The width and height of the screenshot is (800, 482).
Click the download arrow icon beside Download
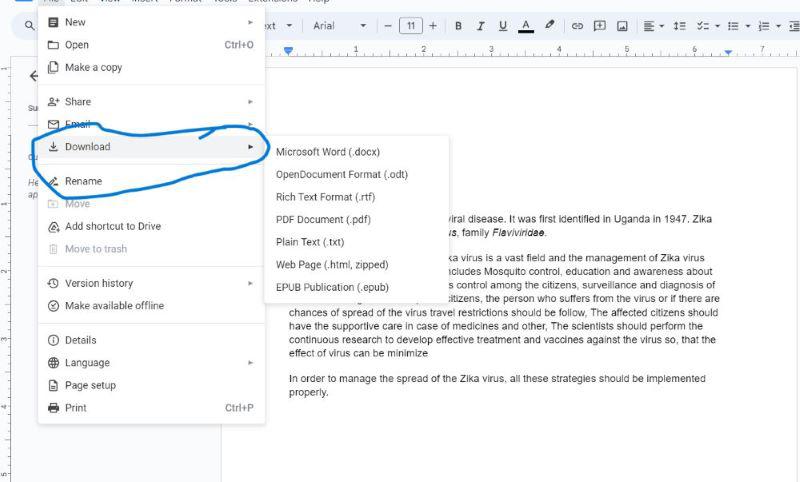[53, 147]
